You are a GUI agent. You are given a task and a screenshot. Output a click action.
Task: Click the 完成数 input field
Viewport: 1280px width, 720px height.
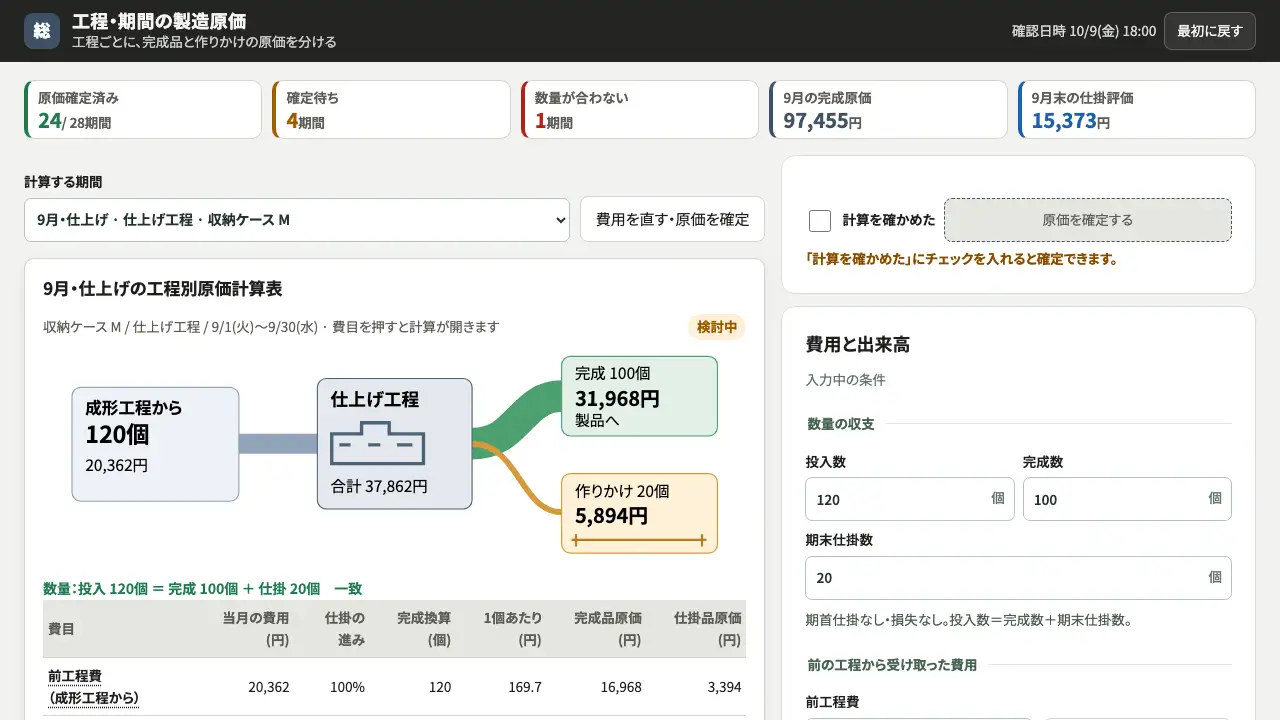1127,499
